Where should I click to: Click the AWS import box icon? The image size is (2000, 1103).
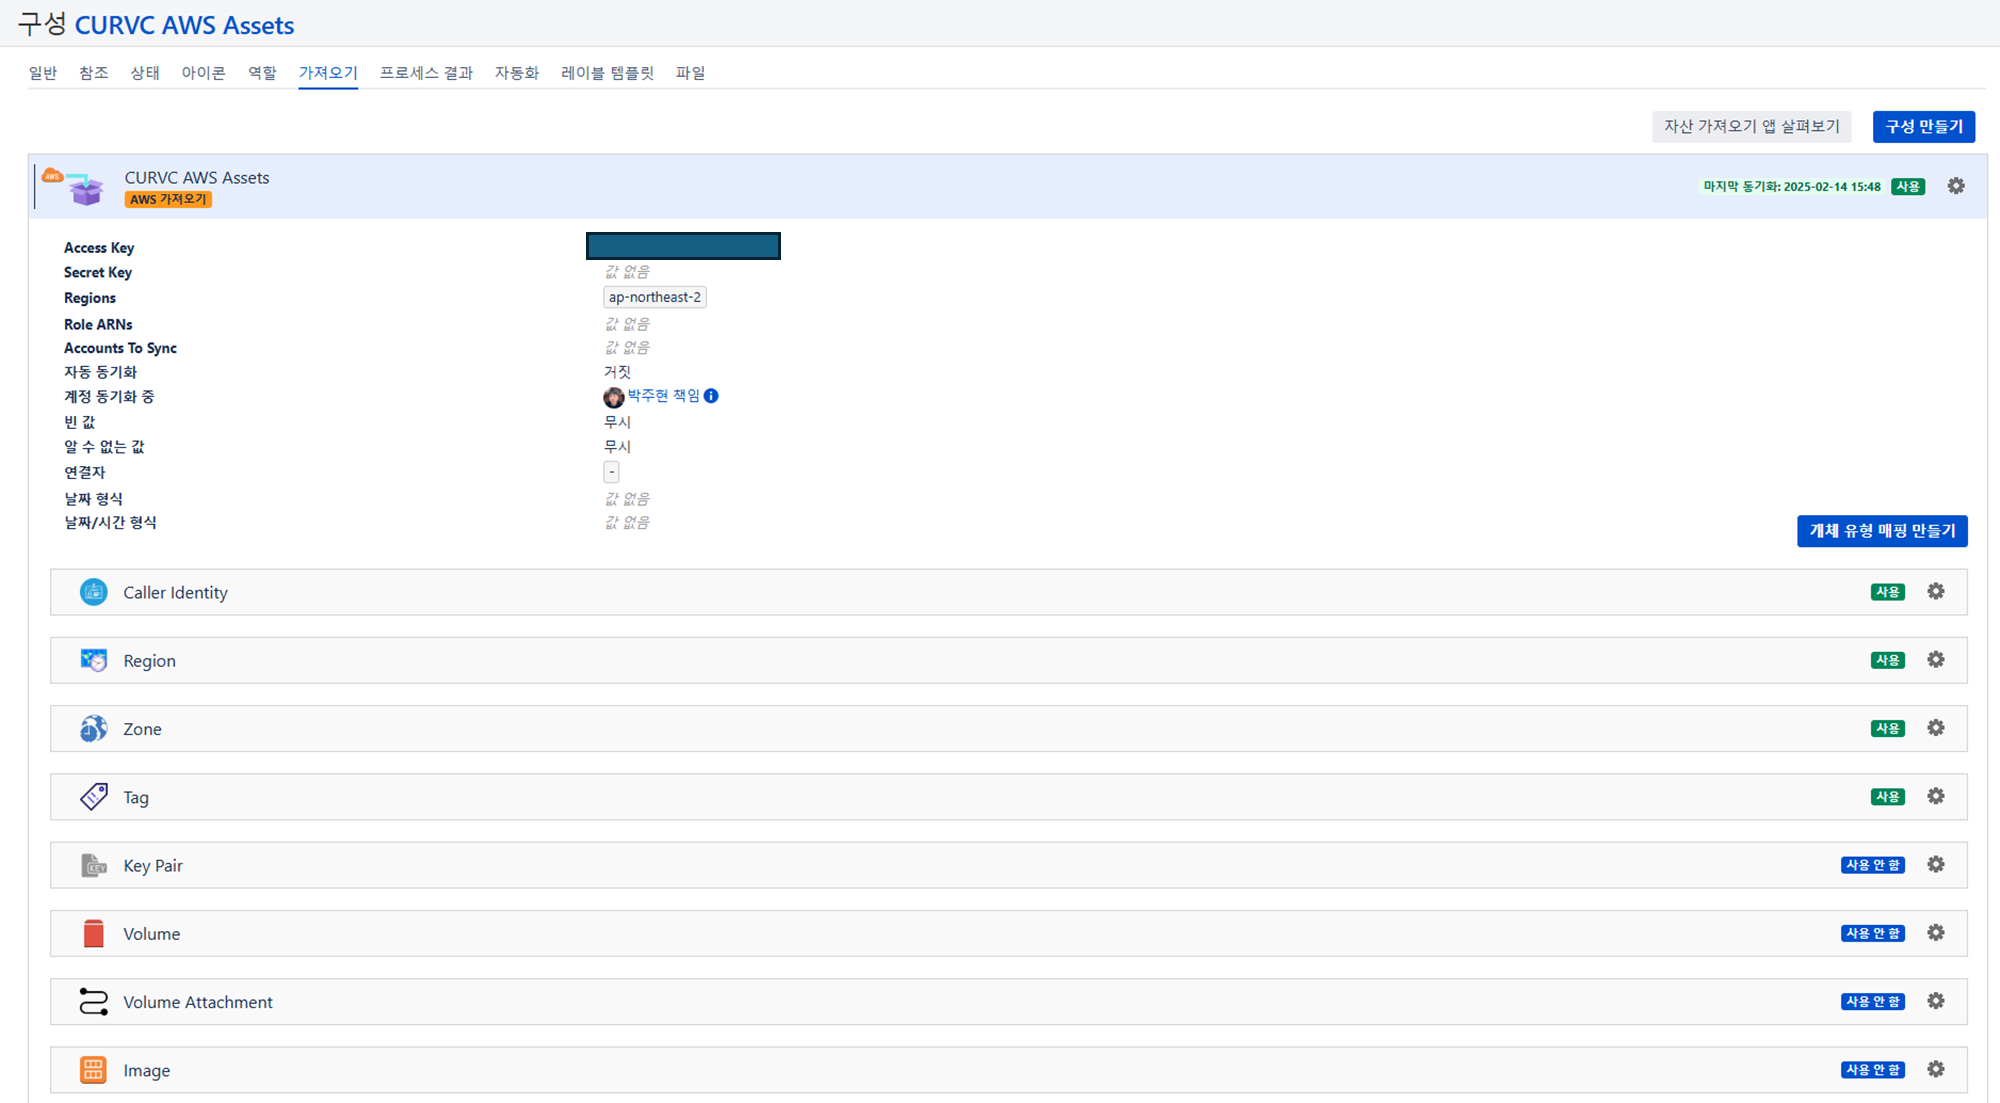coord(74,187)
